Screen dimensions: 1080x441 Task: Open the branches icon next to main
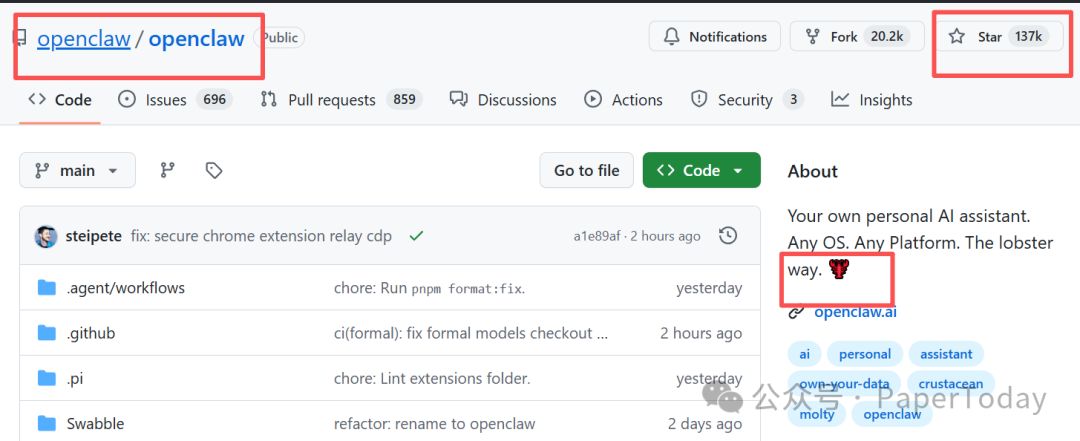click(x=167, y=170)
